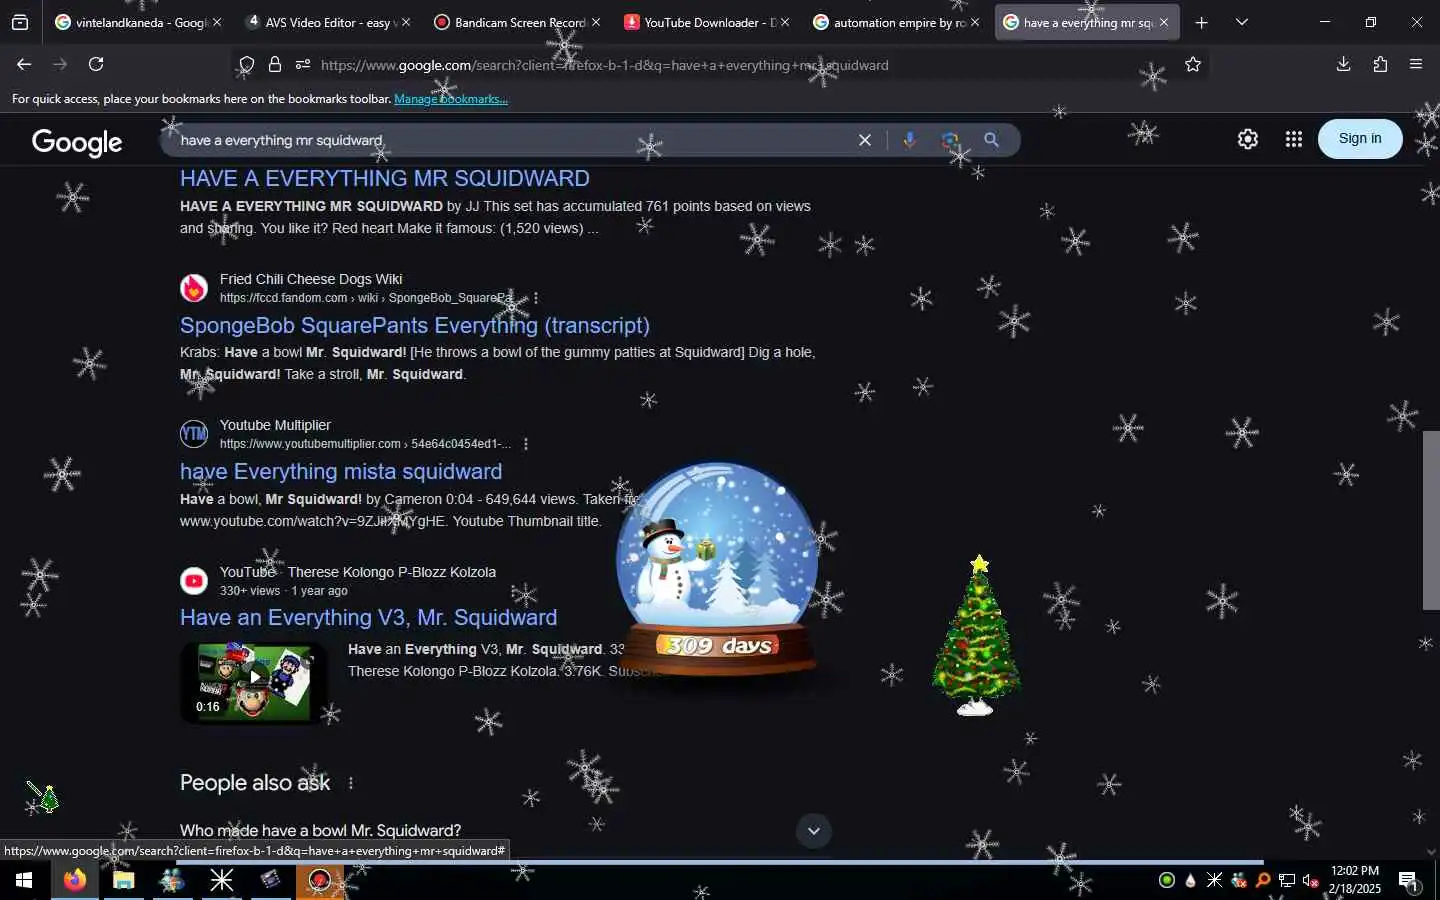Screen dimensions: 1440x900
Task: Click Fried Chili Cheese Dogs Wiki source name
Action: tap(311, 279)
